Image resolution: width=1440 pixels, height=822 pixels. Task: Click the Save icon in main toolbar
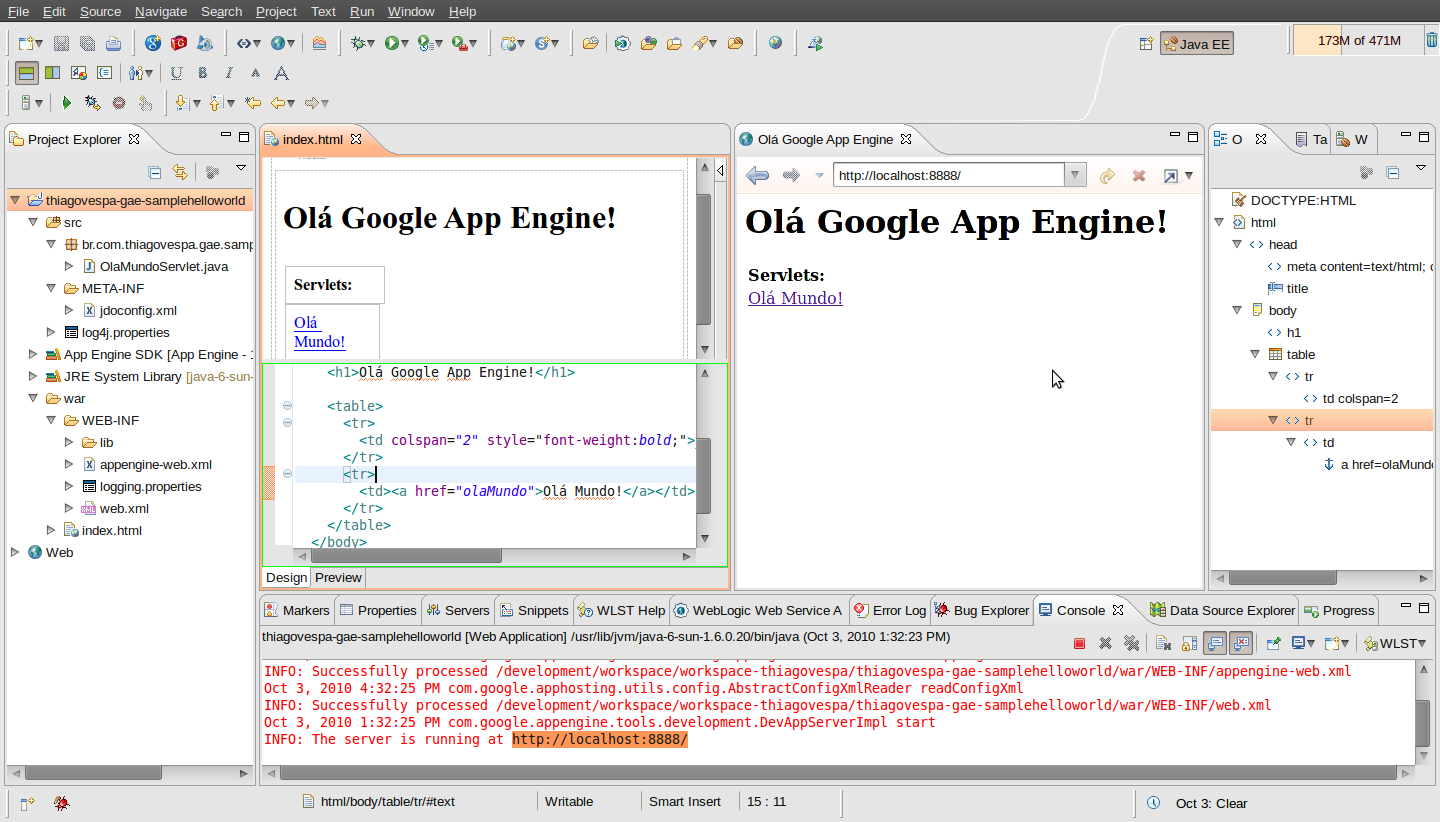pos(61,43)
